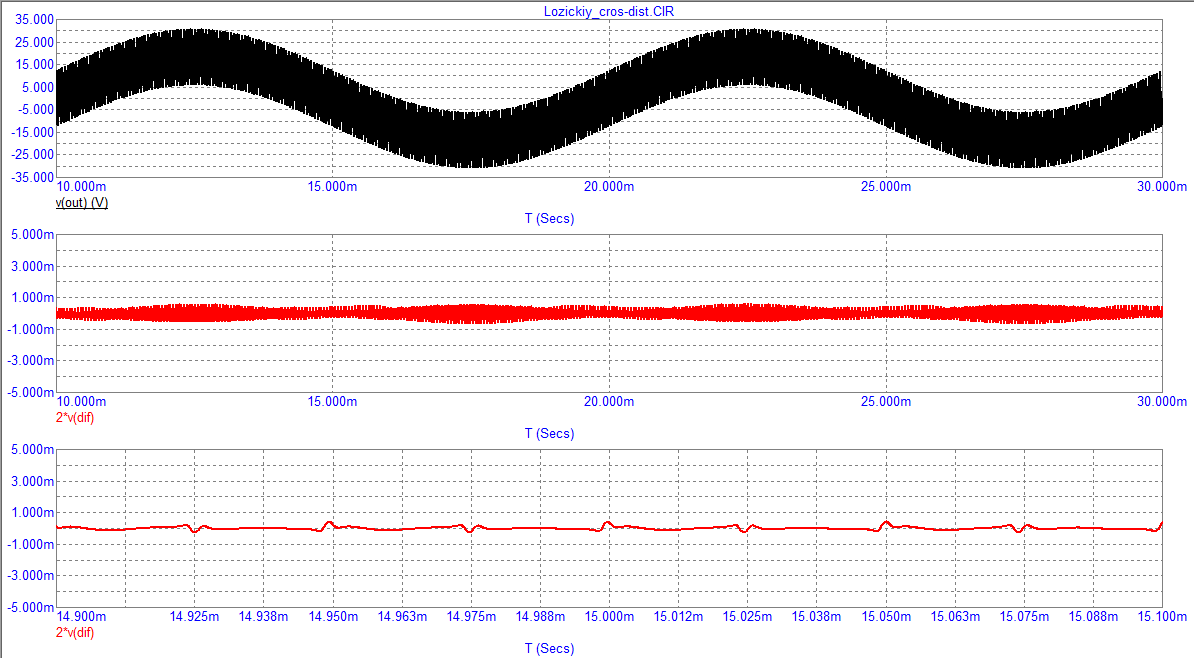Click the -5.000m tick on the middle plot Y axis
The height and width of the screenshot is (658, 1194).
31,393
